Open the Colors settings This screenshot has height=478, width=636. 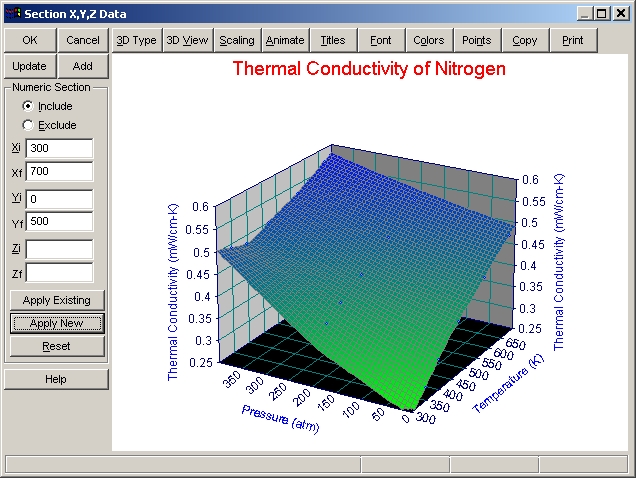click(429, 40)
